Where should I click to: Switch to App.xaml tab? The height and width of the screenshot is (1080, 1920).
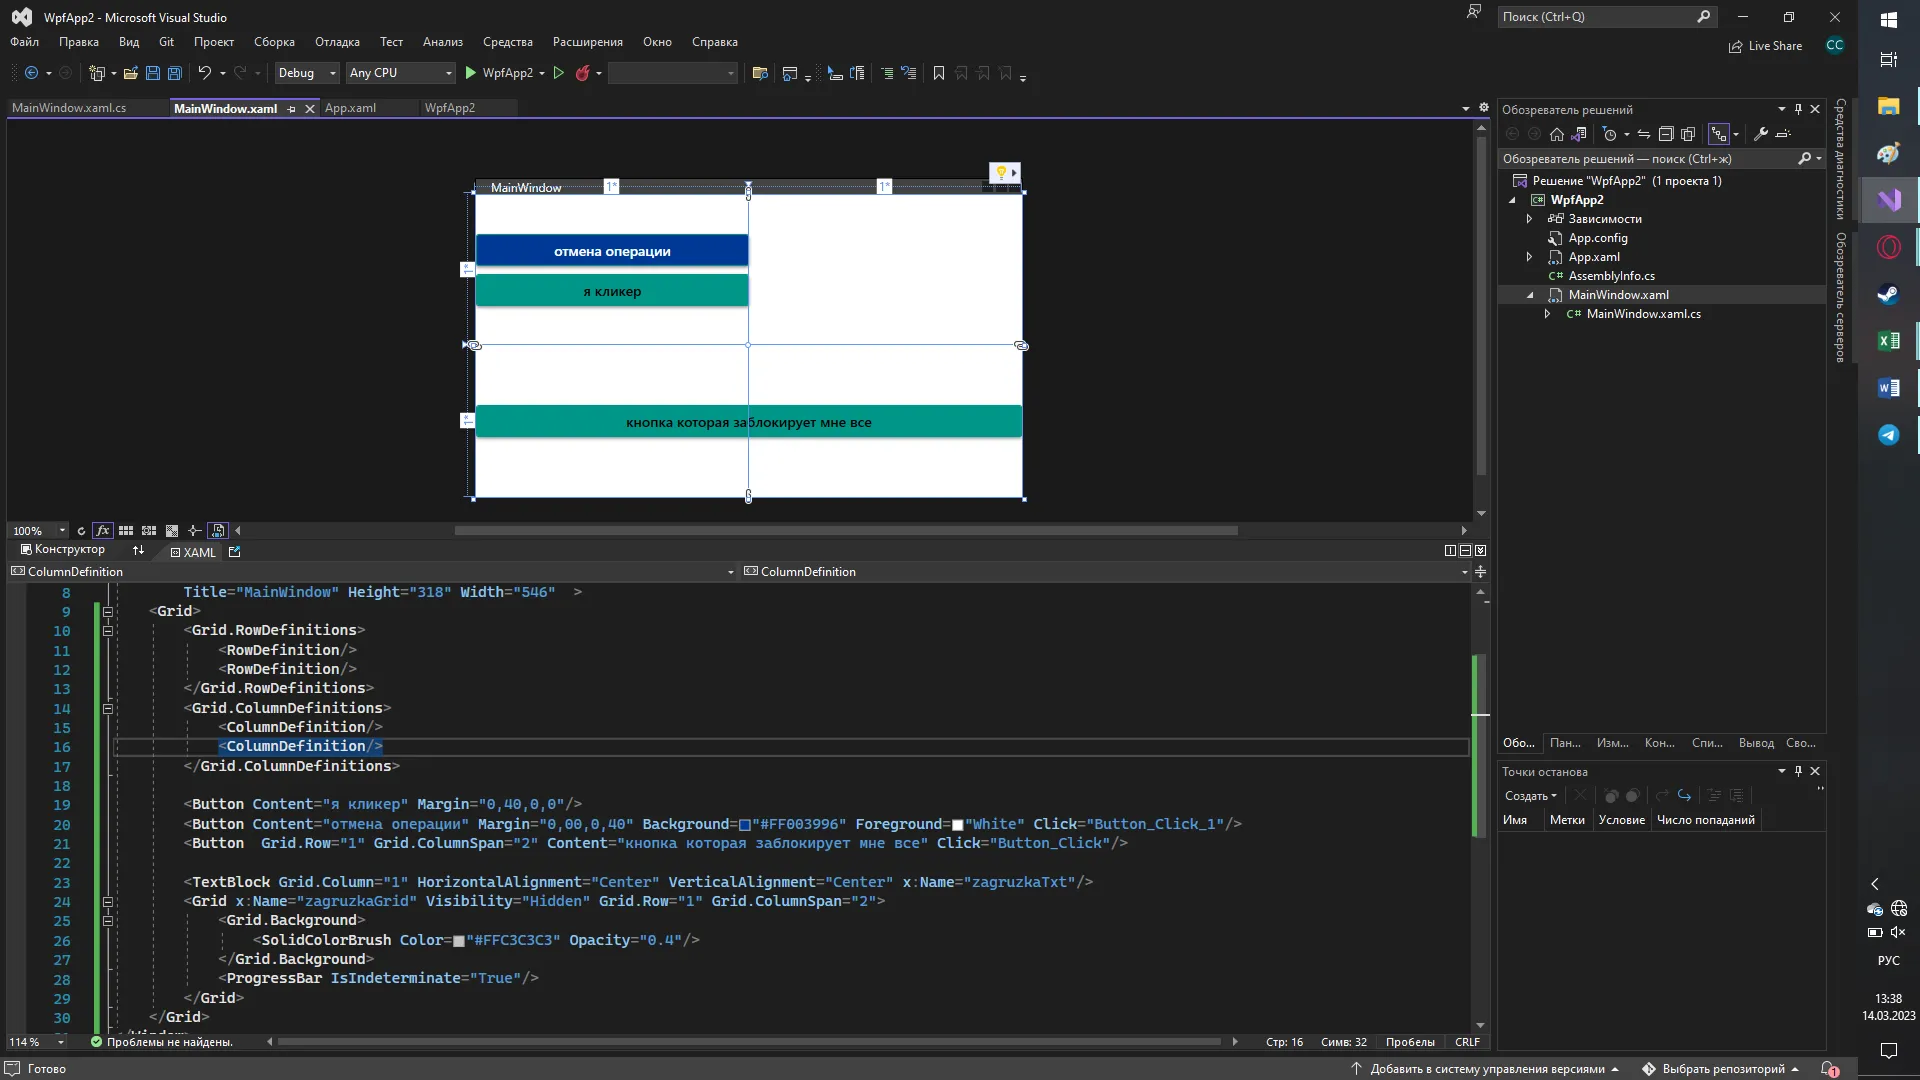(x=350, y=108)
